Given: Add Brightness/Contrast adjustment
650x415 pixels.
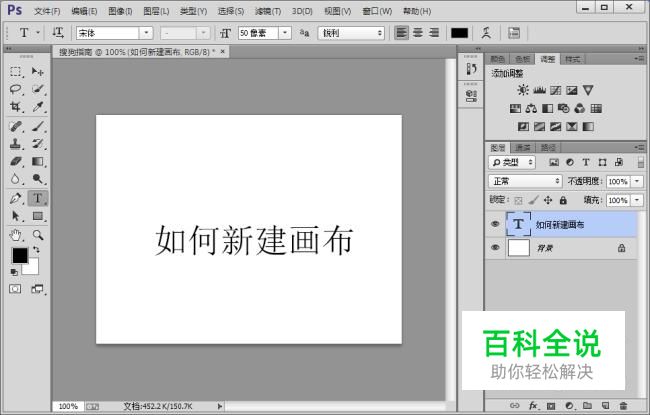Looking at the screenshot, I should pyautogui.click(x=523, y=90).
